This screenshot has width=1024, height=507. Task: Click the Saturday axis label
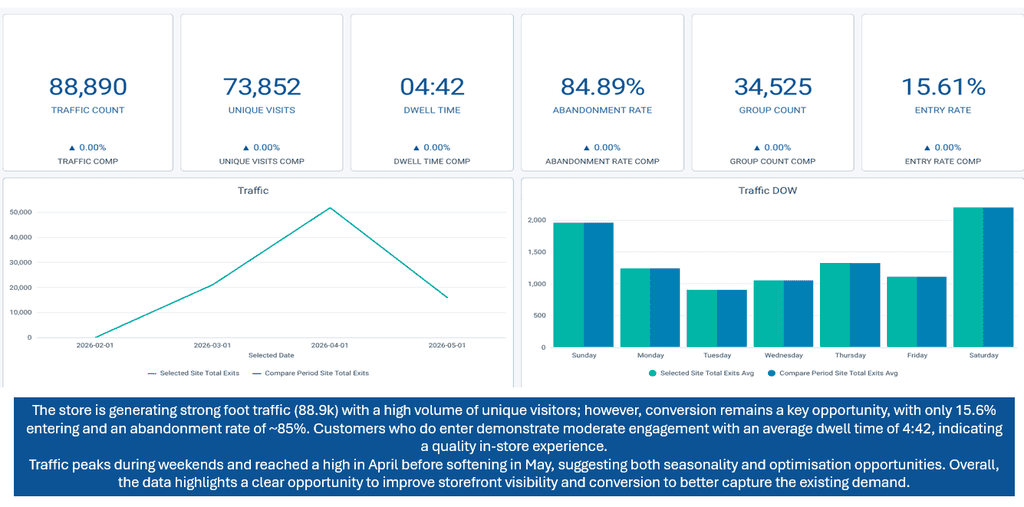(x=984, y=355)
